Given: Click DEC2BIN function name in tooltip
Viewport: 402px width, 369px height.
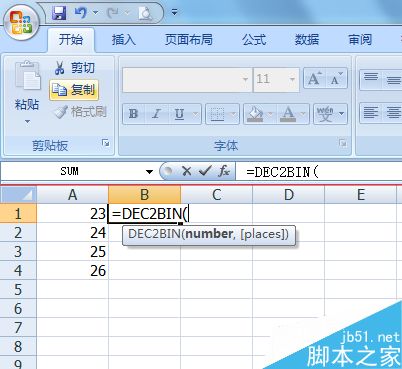Looking at the screenshot, I should click(x=155, y=234).
